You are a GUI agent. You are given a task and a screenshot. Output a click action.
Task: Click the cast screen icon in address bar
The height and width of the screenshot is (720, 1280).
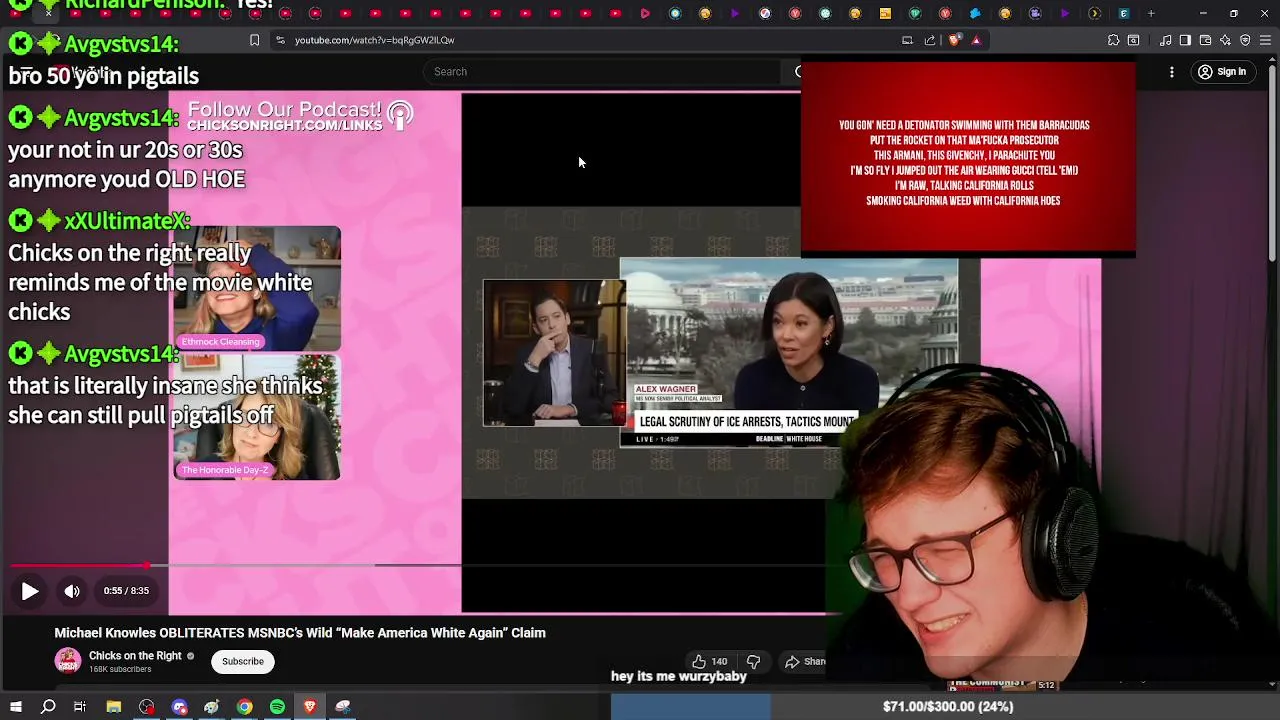click(907, 40)
